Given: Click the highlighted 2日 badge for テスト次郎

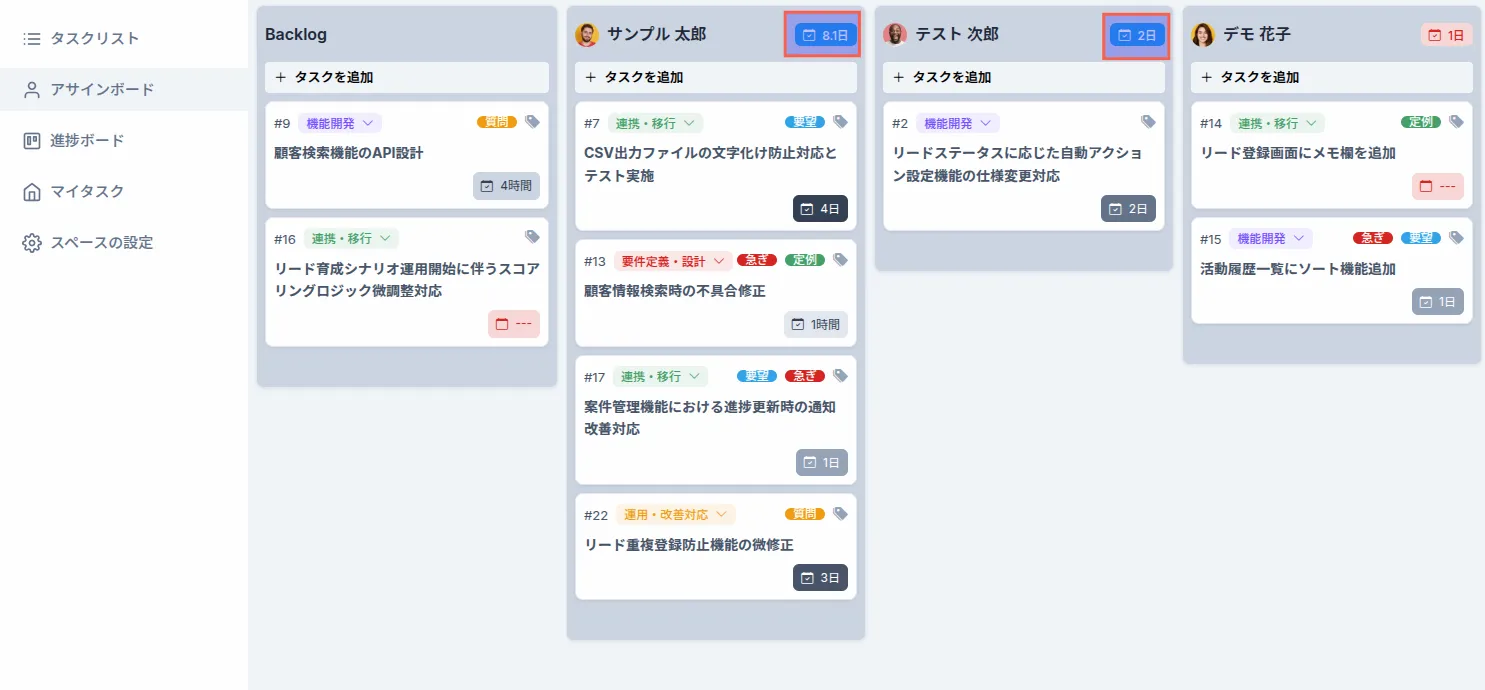Looking at the screenshot, I should (x=1136, y=33).
